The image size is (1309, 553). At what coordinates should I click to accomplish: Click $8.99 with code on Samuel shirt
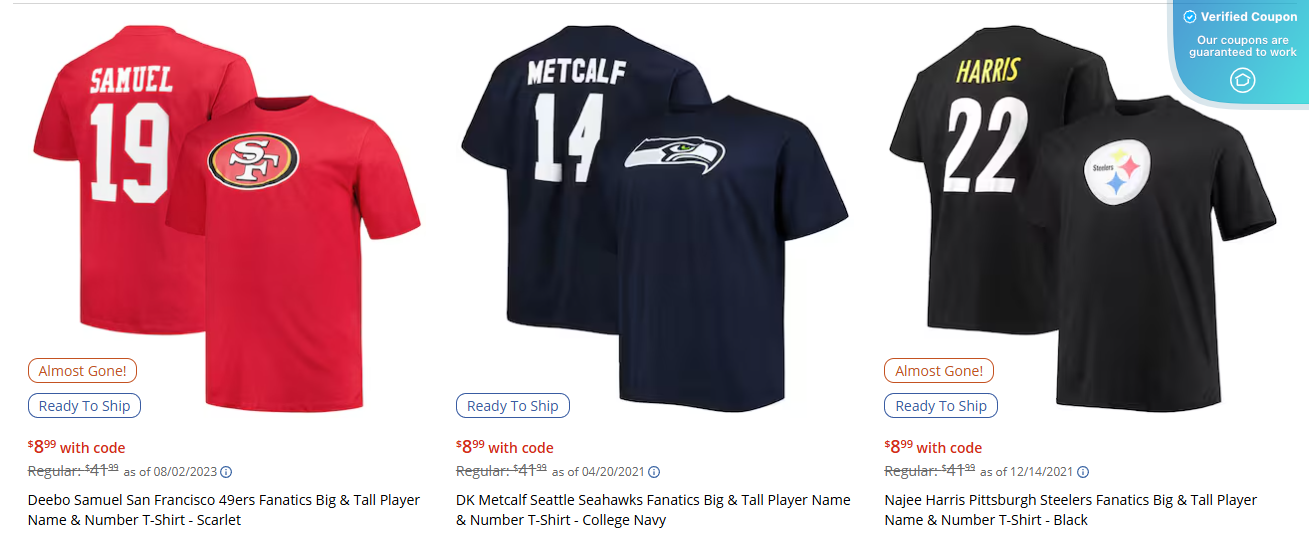point(77,447)
